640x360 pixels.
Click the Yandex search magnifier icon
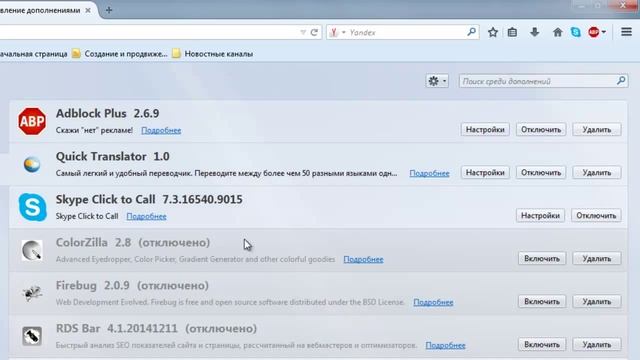[471, 32]
